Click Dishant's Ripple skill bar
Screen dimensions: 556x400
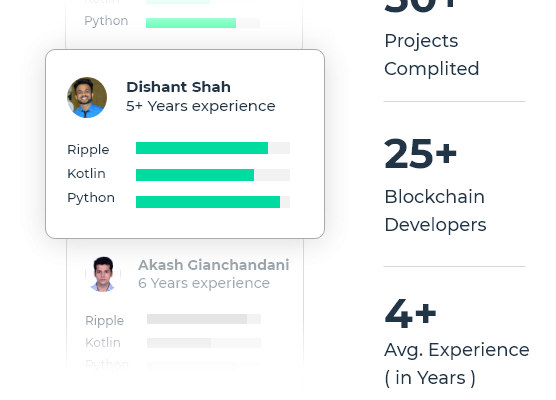[x=213, y=148]
